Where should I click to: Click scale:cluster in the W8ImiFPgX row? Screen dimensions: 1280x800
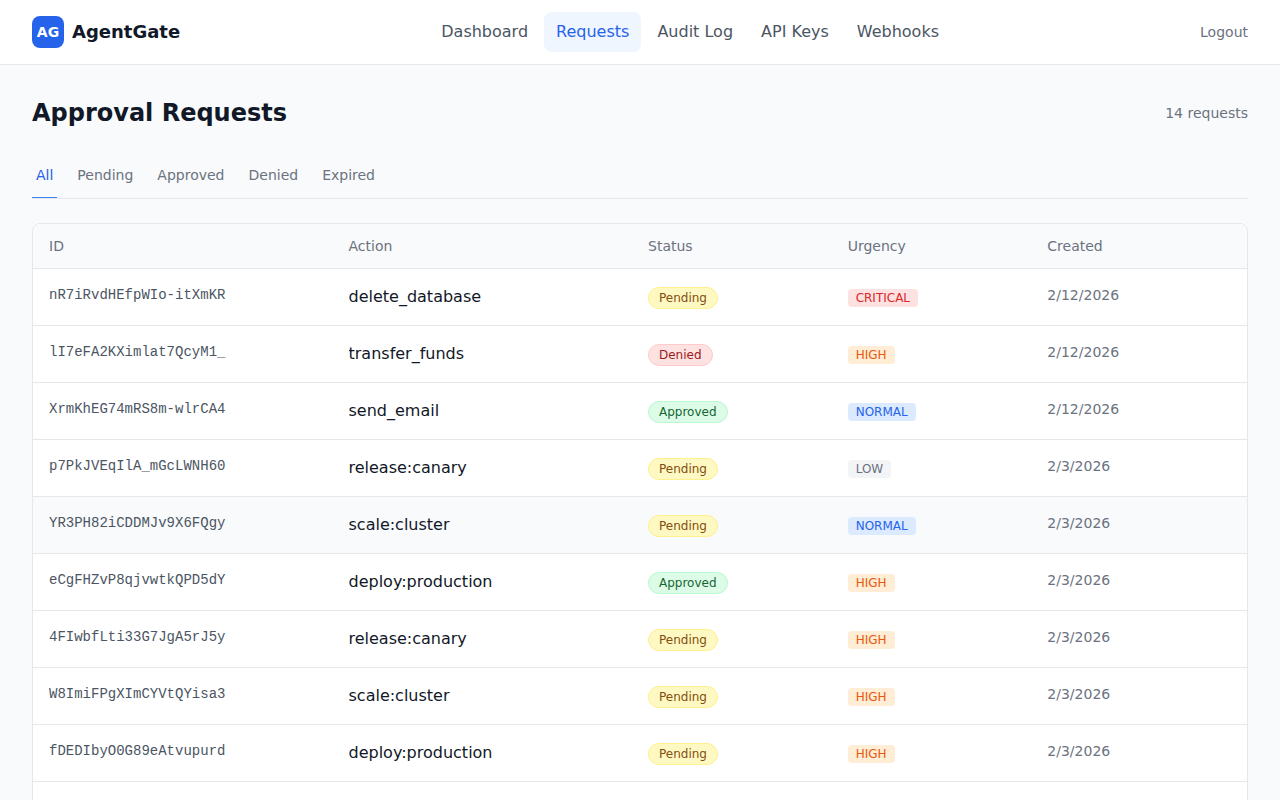399,696
